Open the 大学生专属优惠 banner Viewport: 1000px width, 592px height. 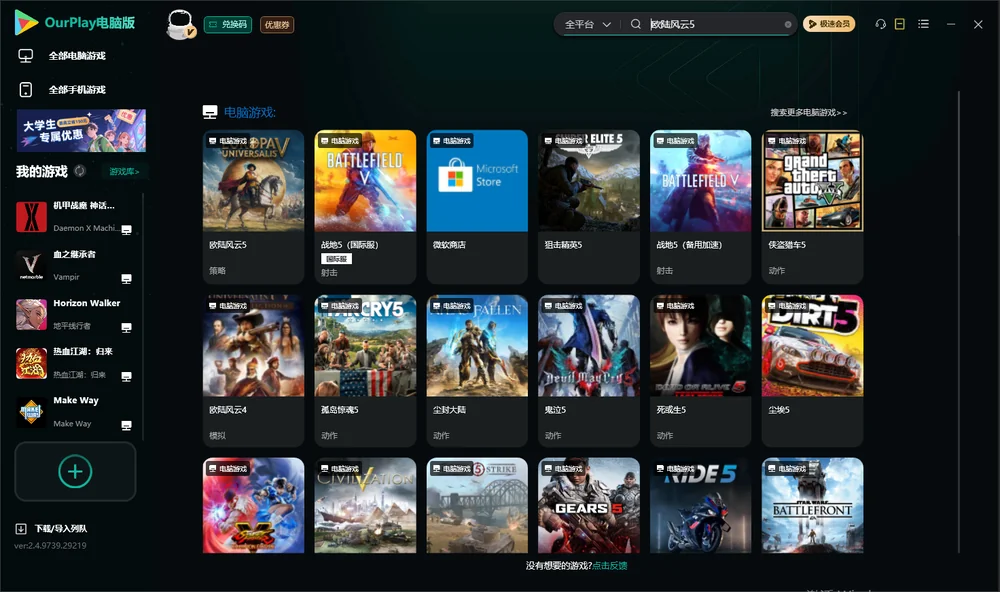click(81, 130)
